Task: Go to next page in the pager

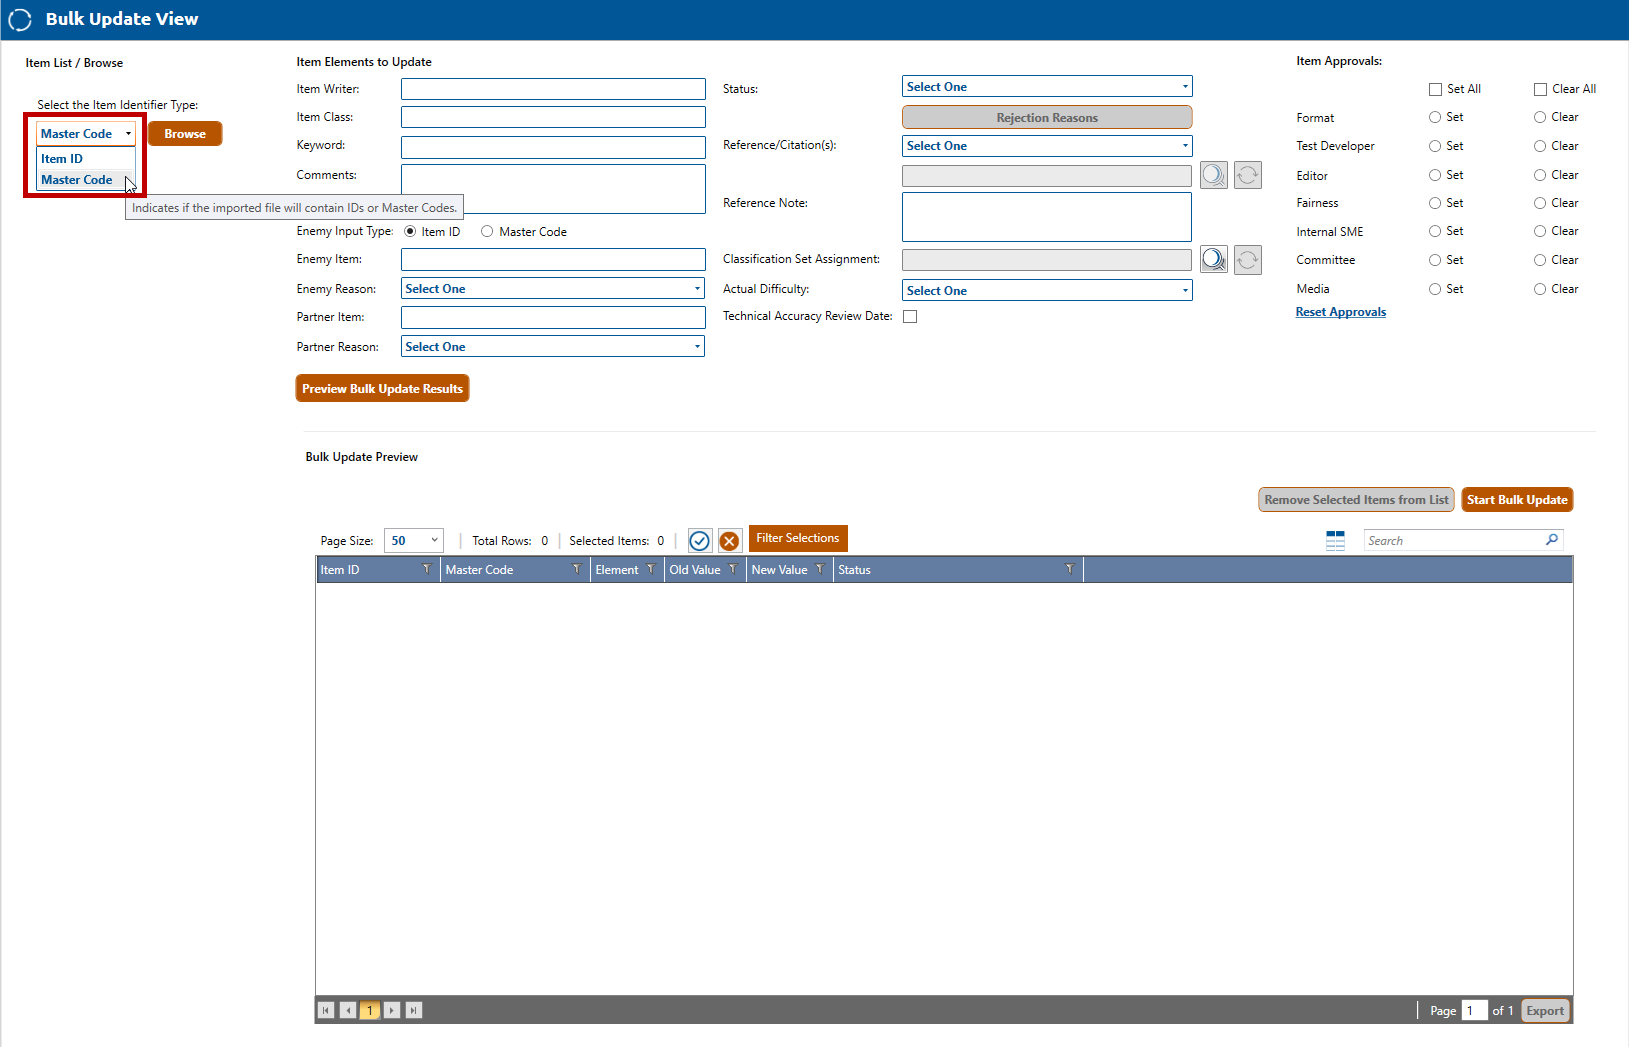Action: [x=392, y=1010]
